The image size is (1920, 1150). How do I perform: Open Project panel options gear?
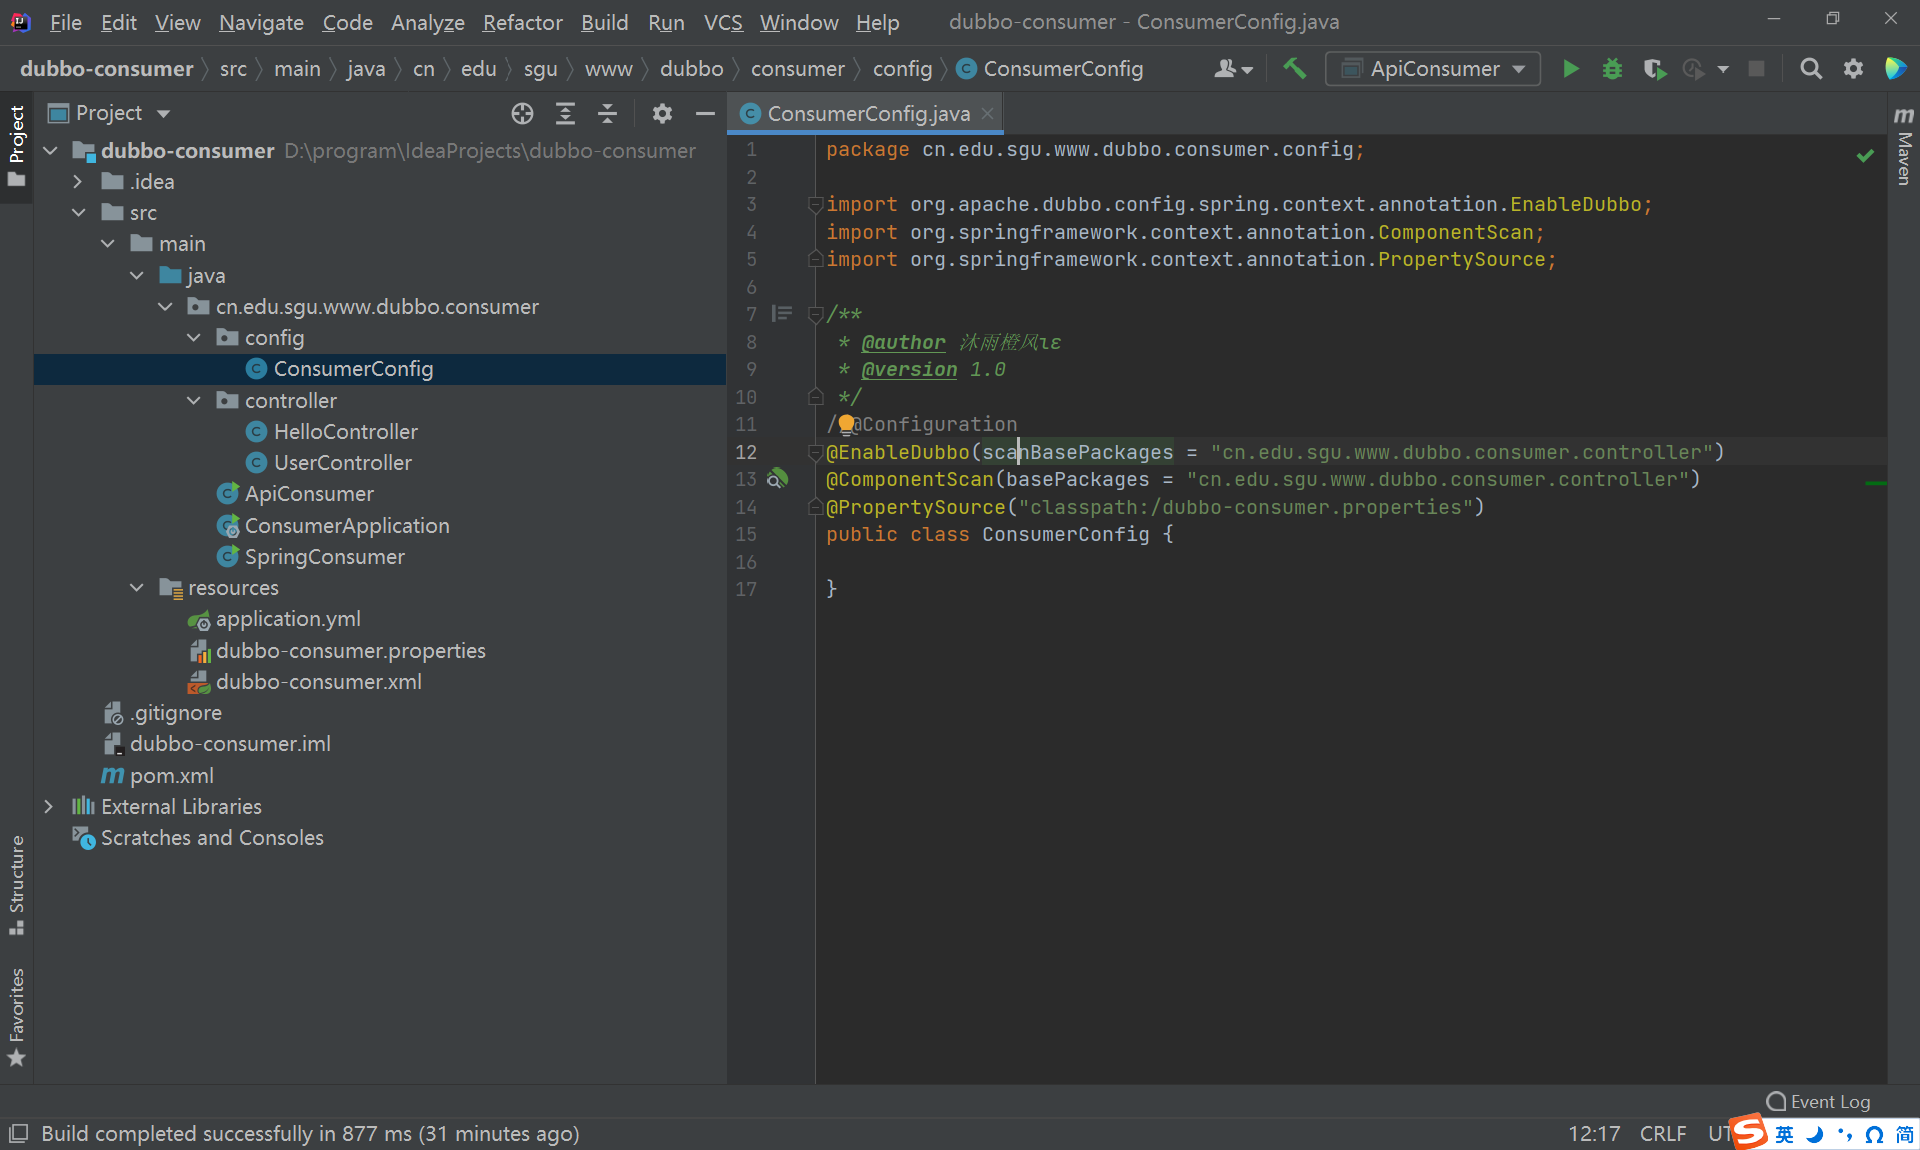coord(662,114)
